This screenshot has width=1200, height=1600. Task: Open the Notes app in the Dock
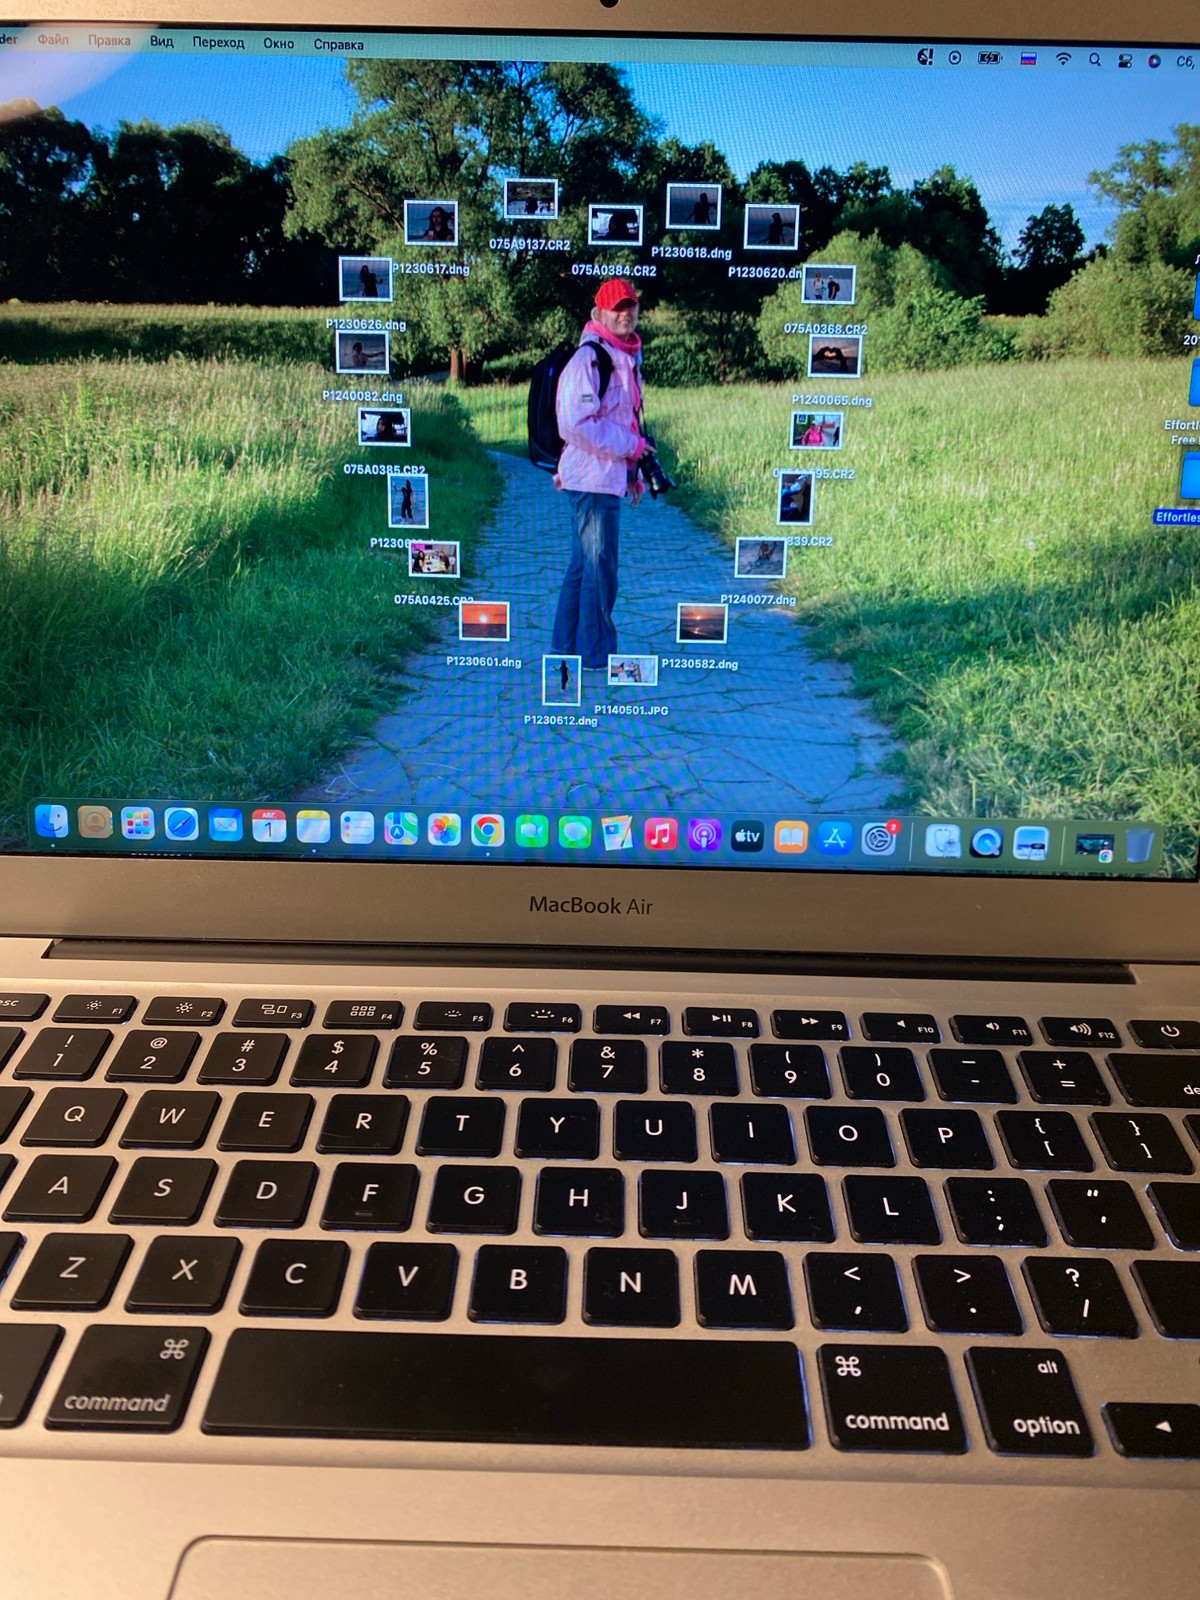312,827
